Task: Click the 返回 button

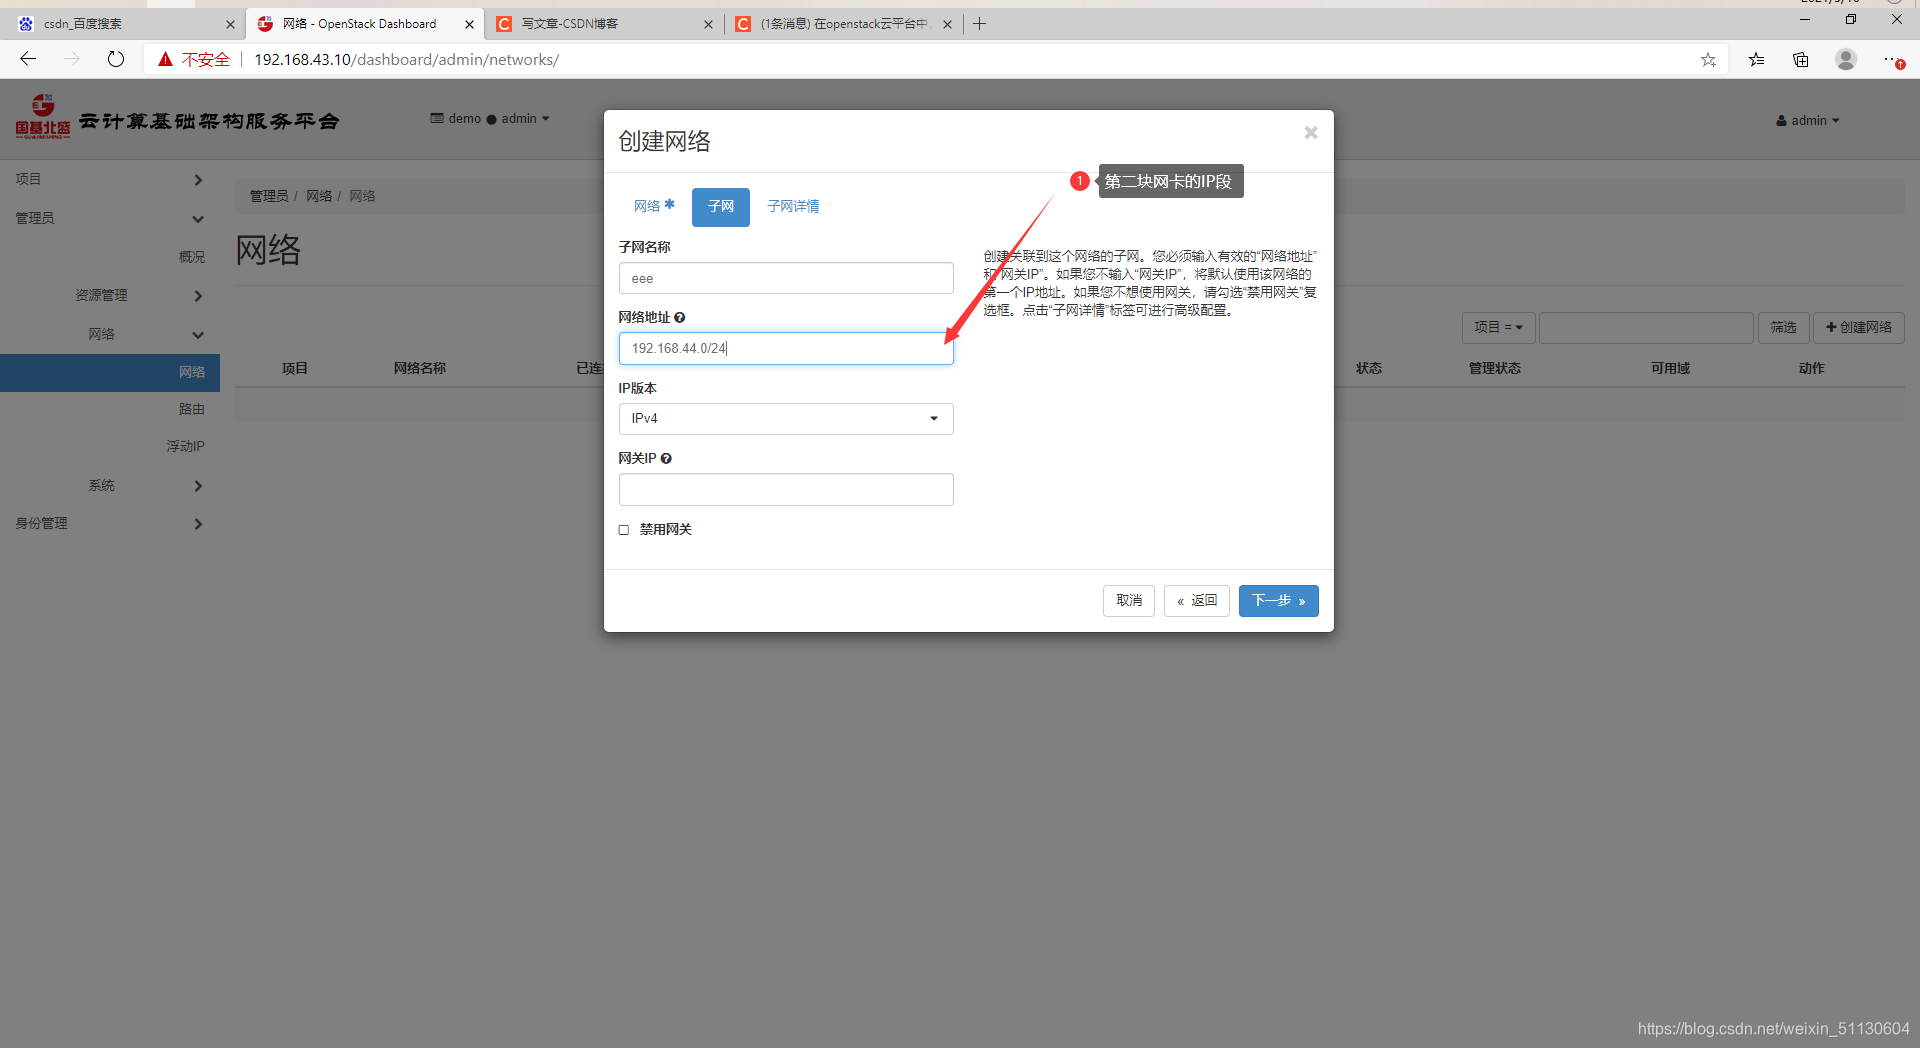Action: pos(1197,601)
